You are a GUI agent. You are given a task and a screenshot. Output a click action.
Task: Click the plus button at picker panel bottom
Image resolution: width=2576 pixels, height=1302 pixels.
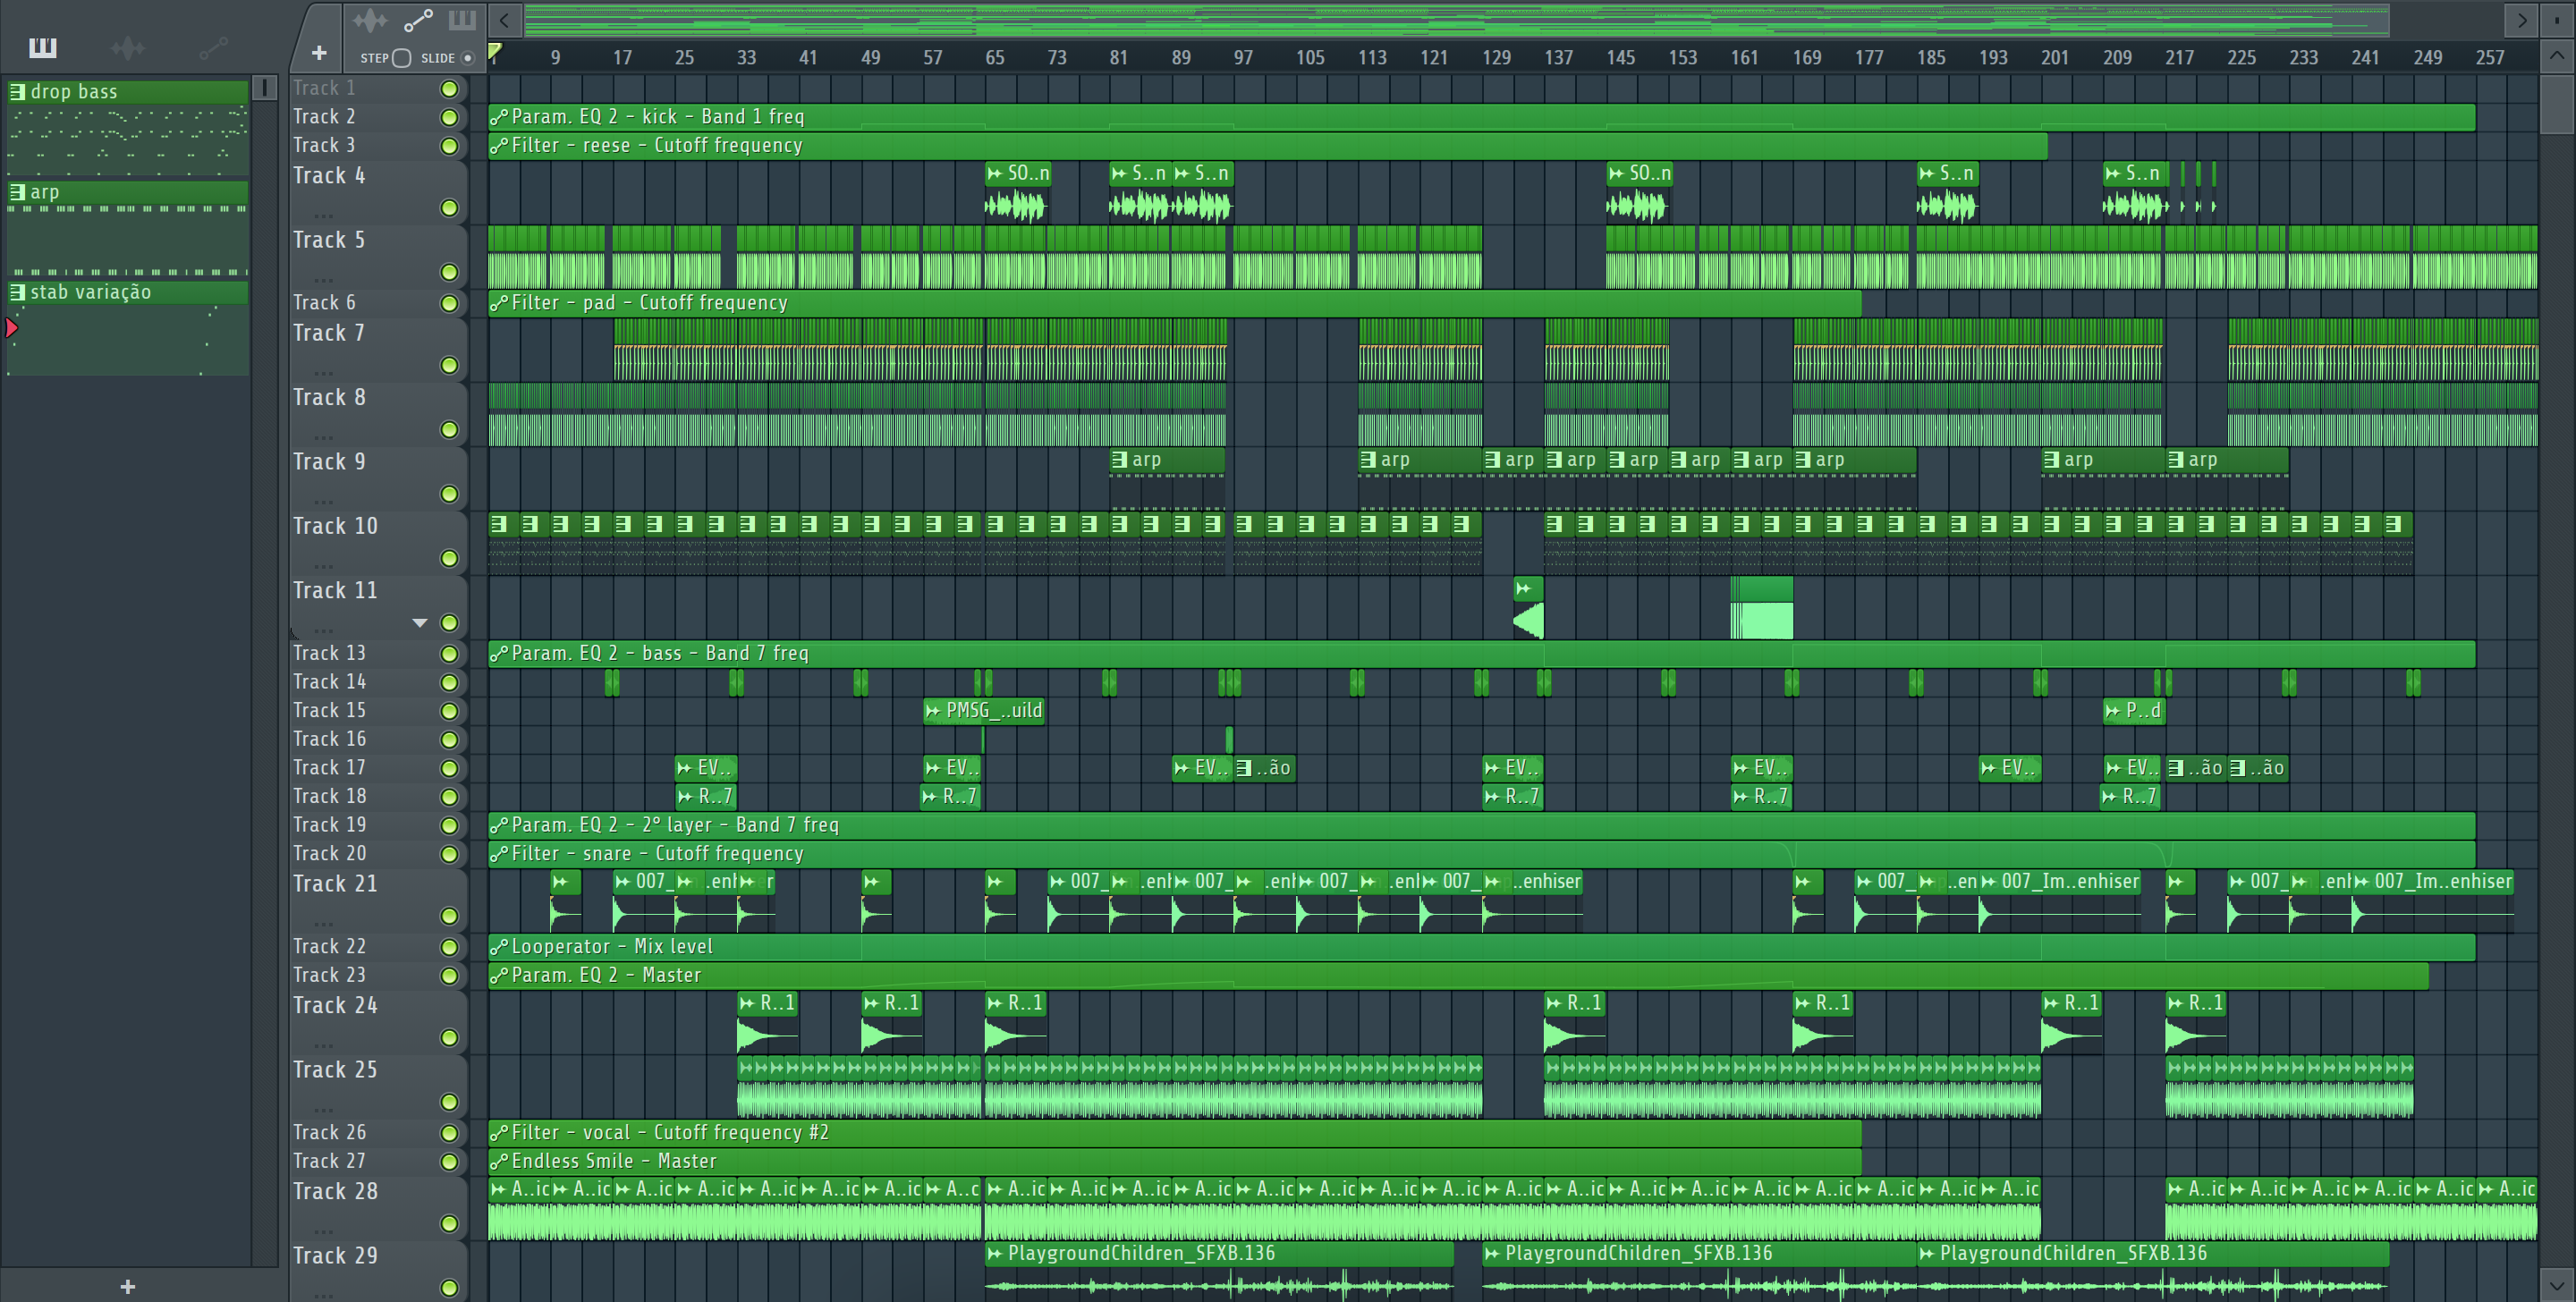tap(127, 1286)
